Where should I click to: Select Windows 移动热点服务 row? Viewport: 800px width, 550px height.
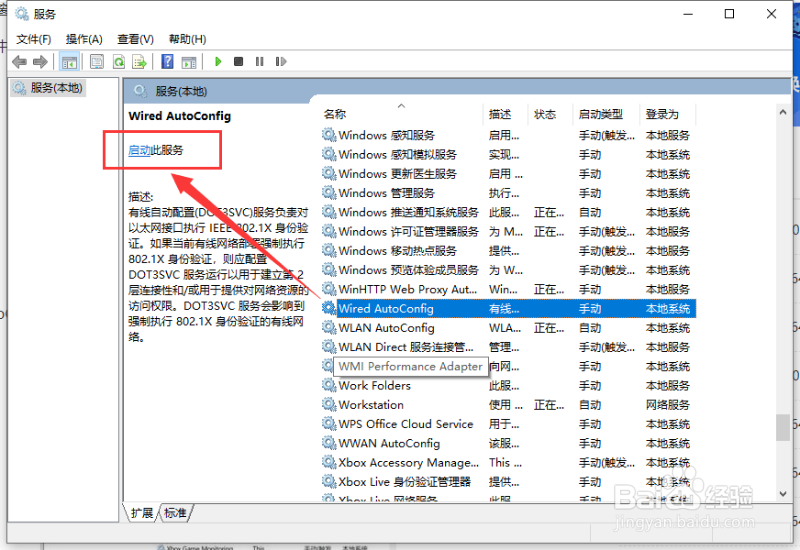[x=508, y=251]
